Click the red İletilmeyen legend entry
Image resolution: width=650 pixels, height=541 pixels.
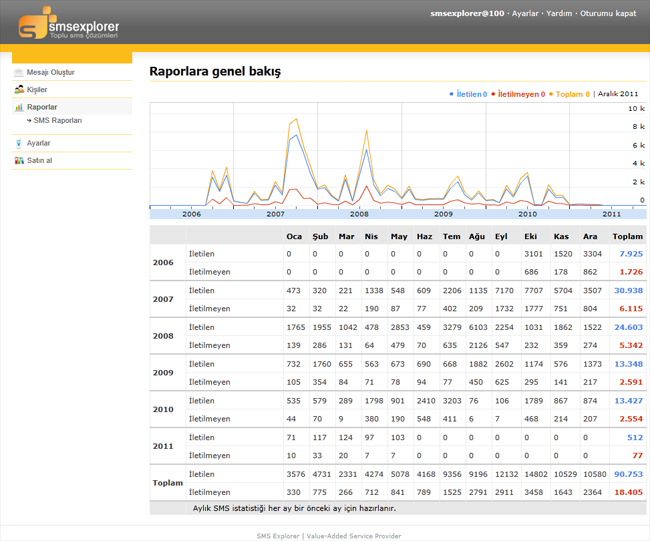[521, 94]
